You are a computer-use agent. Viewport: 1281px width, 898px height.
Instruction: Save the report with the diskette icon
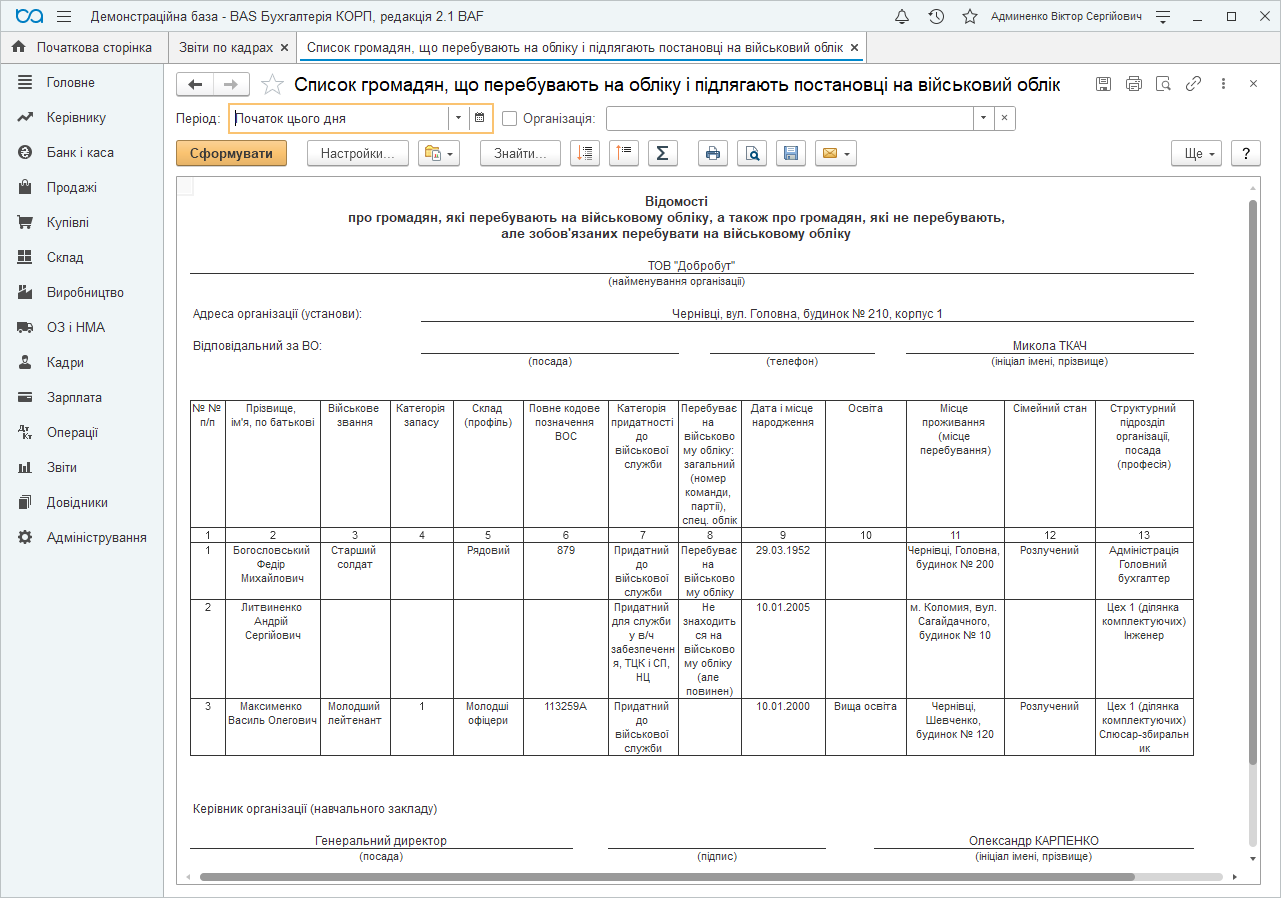coord(791,153)
